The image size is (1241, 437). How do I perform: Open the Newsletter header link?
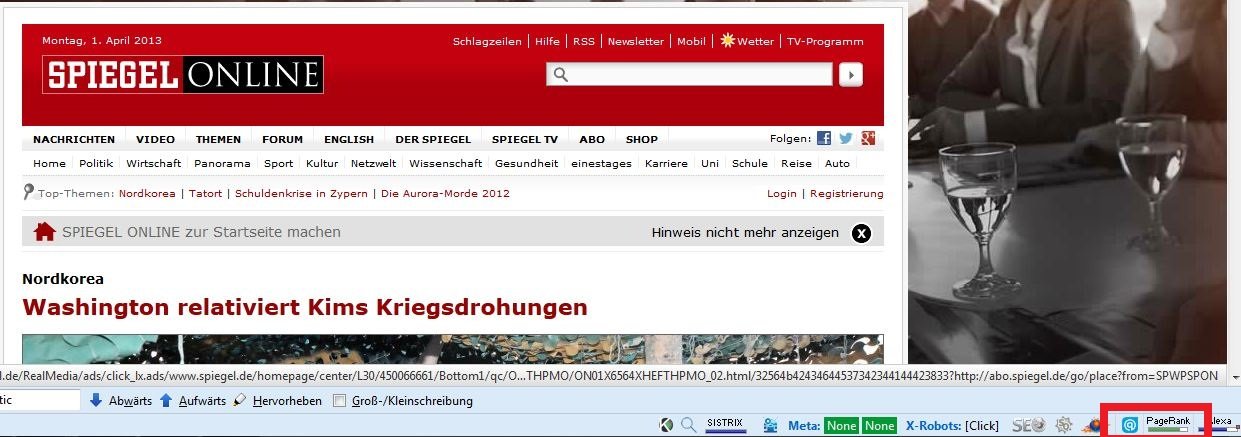tap(636, 41)
